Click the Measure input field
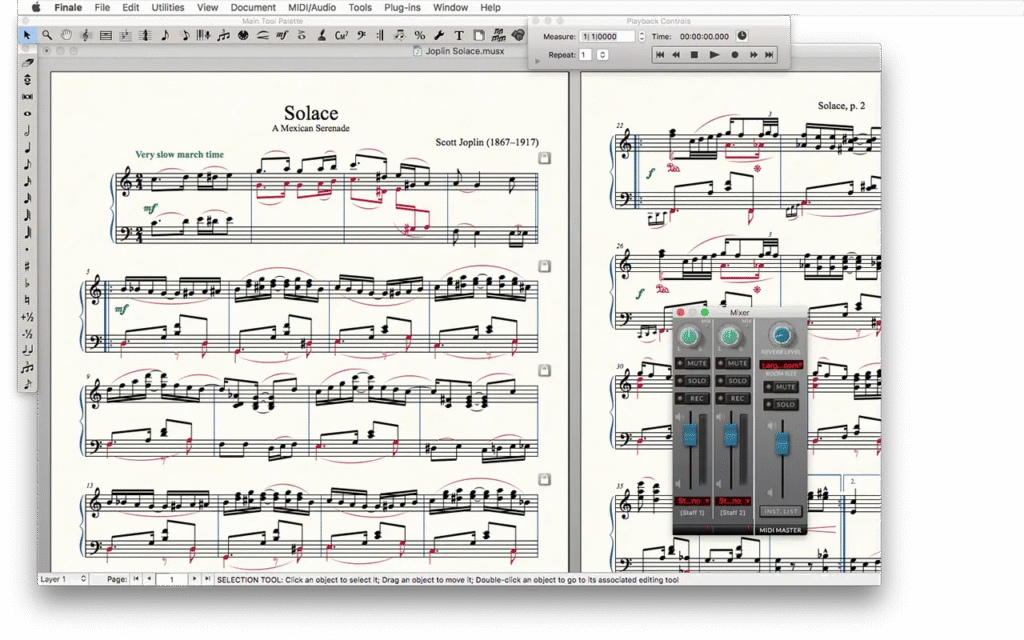Image resolution: width=1024 pixels, height=640 pixels. pos(607,36)
